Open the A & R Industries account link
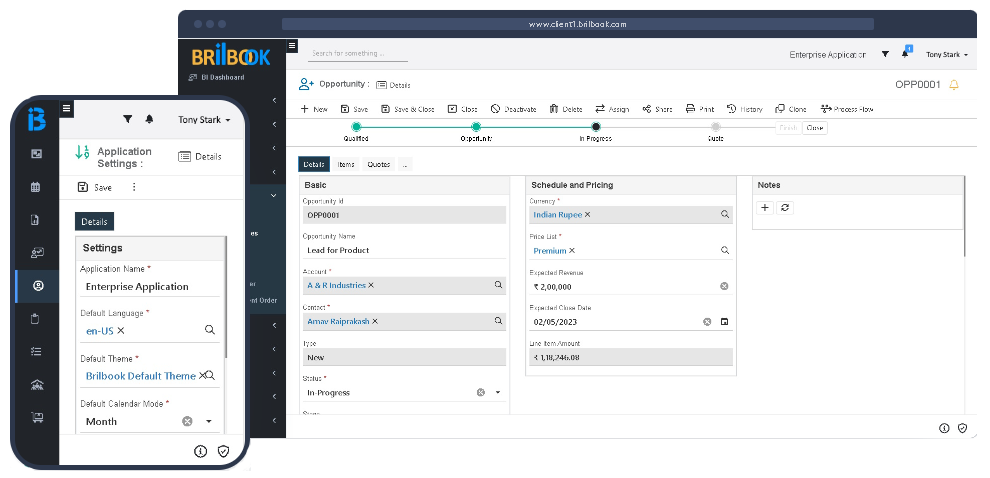The image size is (990, 478). pos(337,285)
